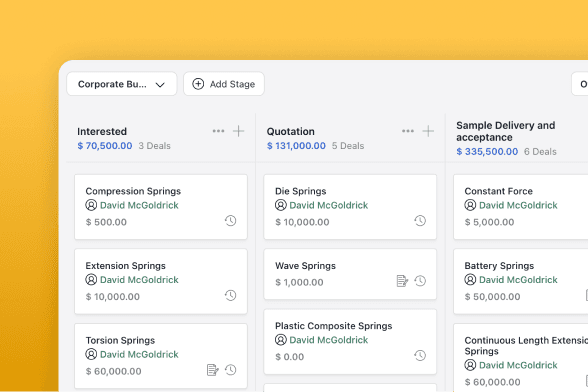Click contact avatar on Constant Force card
The height and width of the screenshot is (392, 588).
coord(470,205)
